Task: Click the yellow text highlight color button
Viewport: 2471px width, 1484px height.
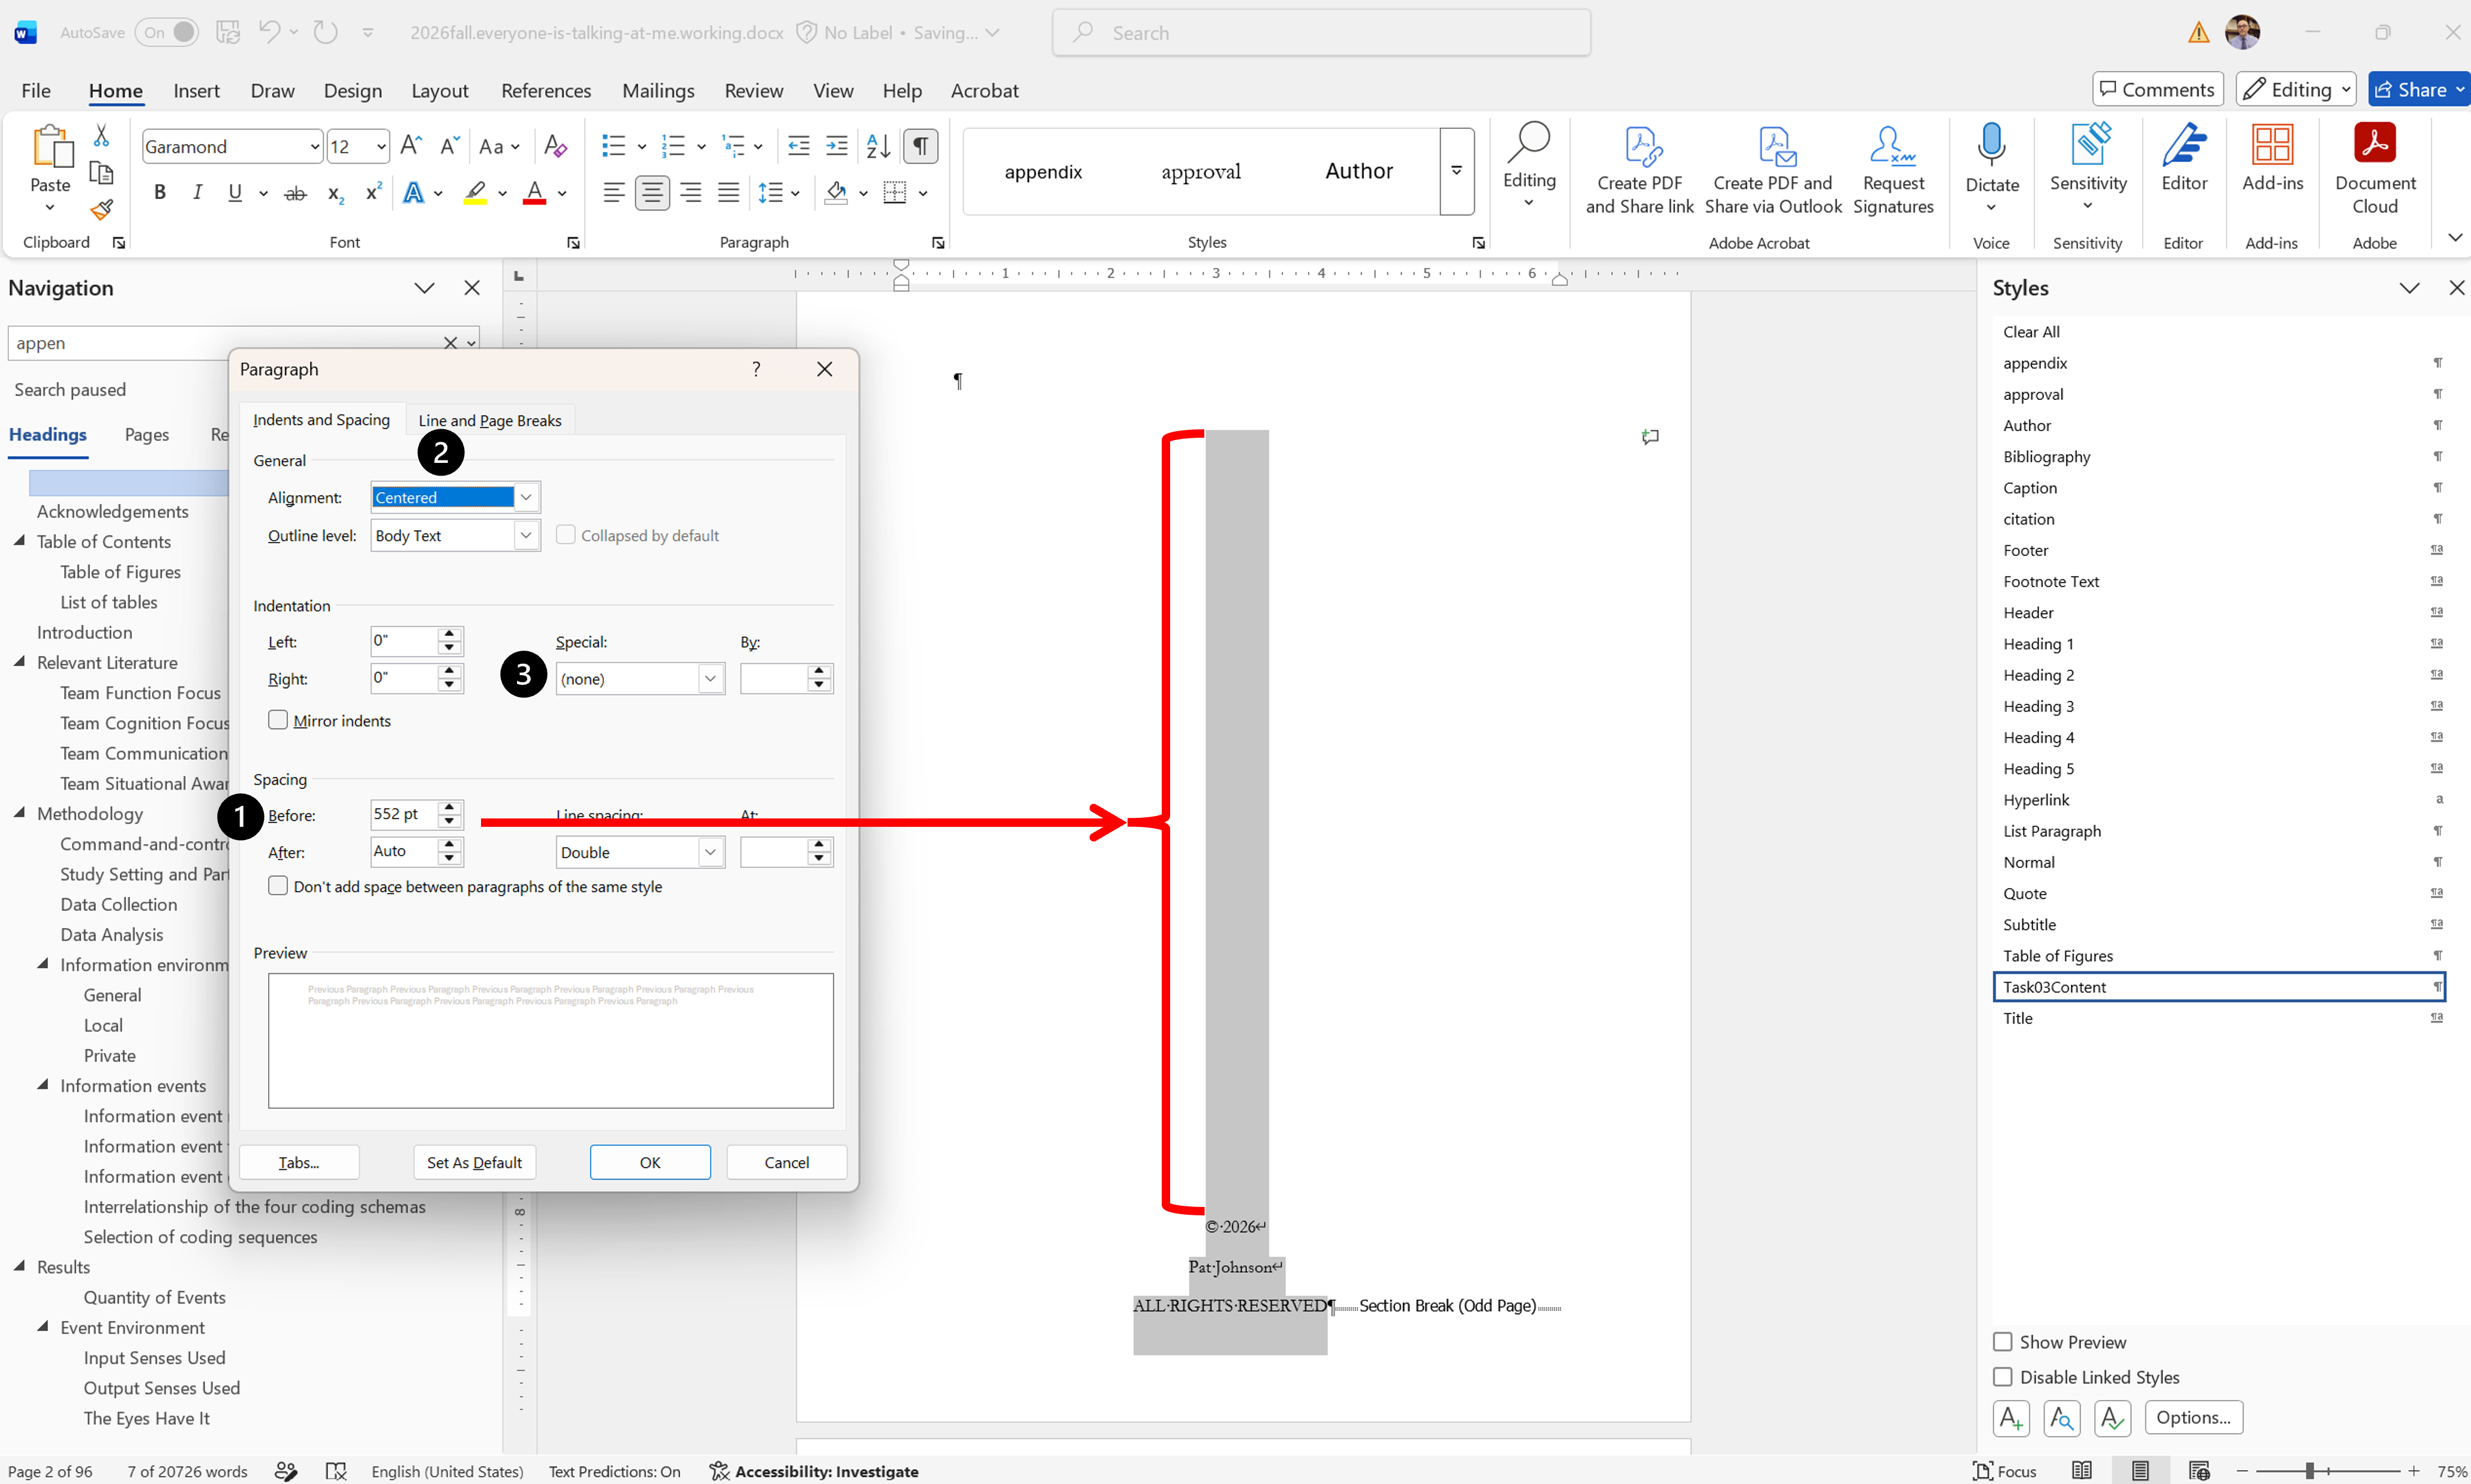Action: tap(475, 193)
